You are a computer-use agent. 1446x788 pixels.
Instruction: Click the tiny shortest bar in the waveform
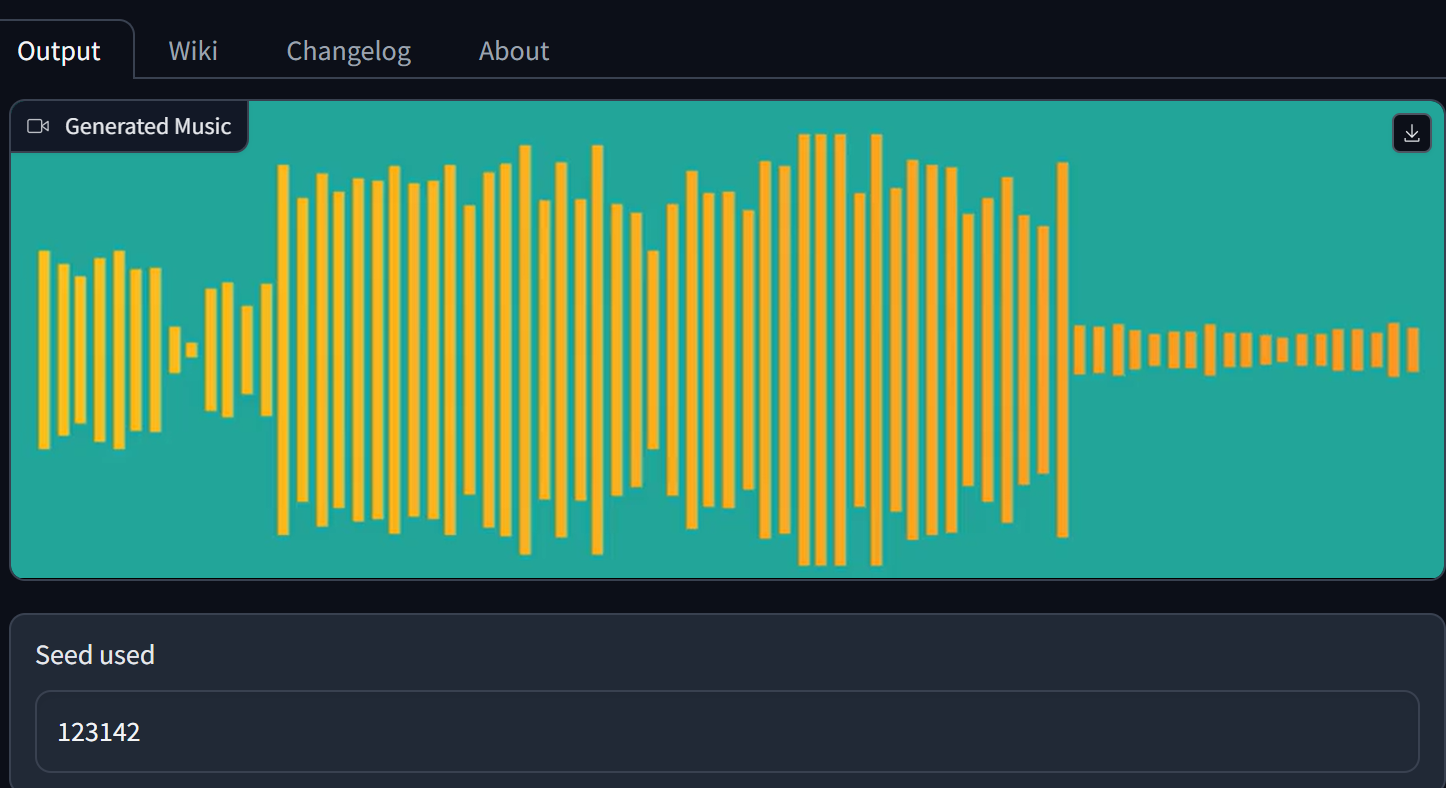click(x=192, y=350)
